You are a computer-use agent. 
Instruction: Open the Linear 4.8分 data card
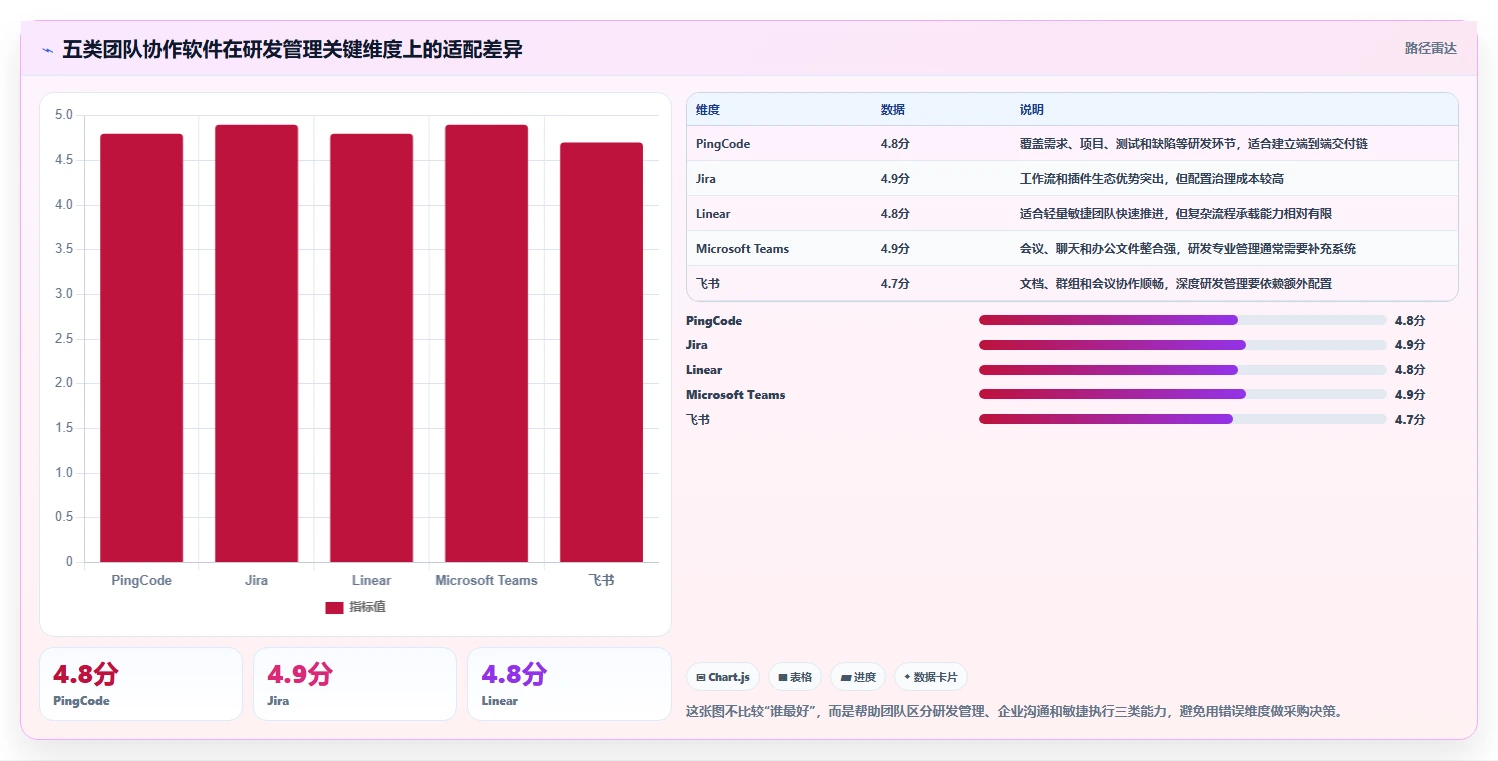coord(569,684)
